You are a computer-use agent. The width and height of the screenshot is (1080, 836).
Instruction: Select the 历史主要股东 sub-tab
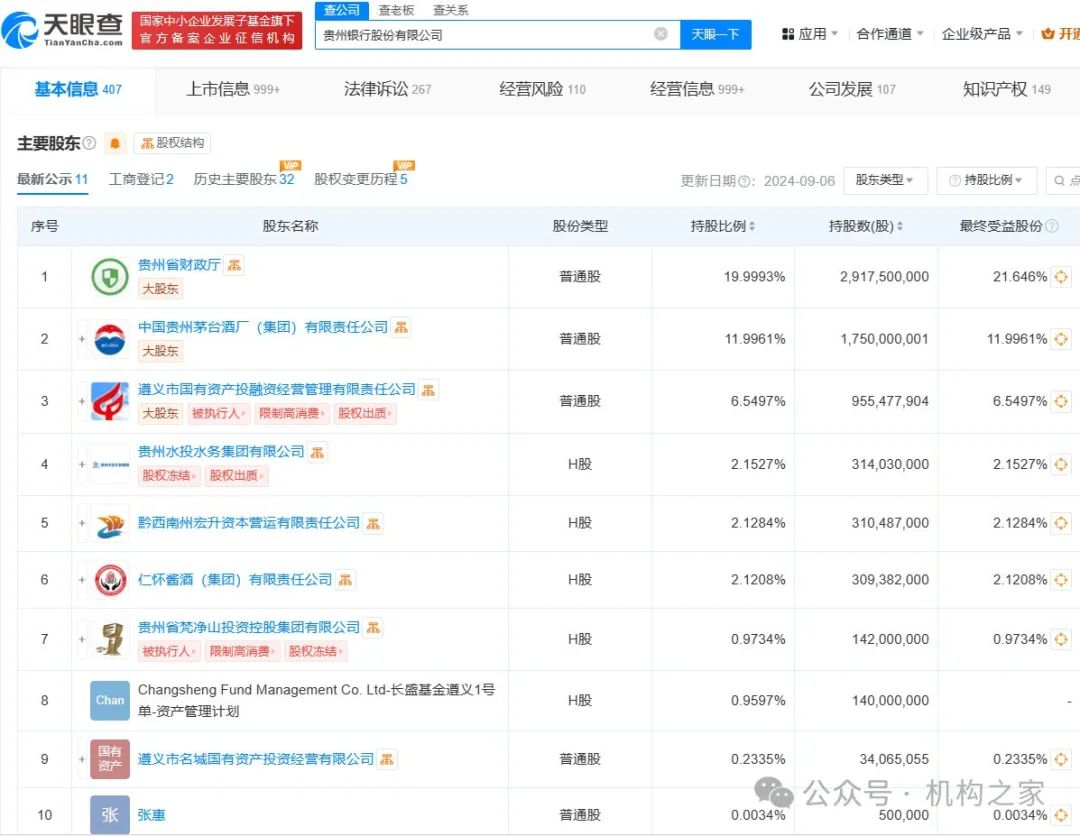[x=244, y=179]
